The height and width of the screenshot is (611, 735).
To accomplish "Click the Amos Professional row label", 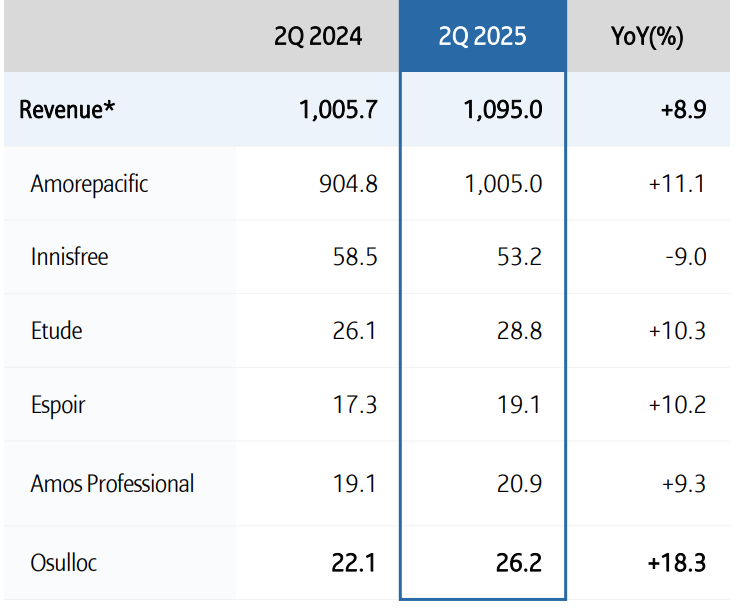I will (x=112, y=484).
